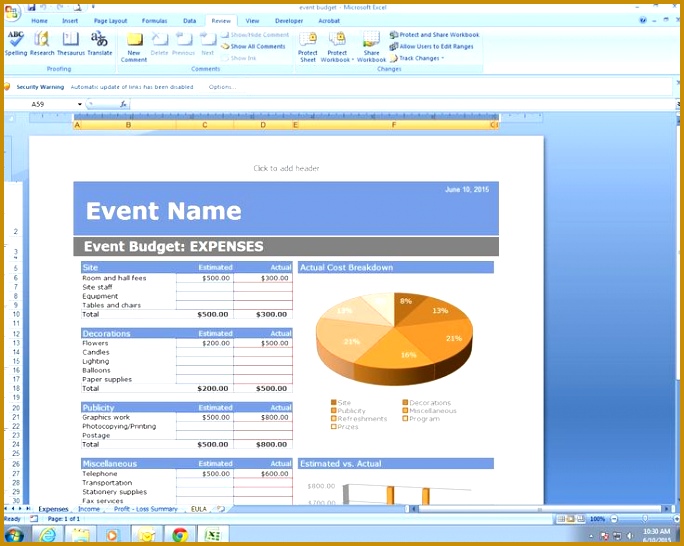Click the Excel taskbar icon
The width and height of the screenshot is (684, 546).
[212, 535]
